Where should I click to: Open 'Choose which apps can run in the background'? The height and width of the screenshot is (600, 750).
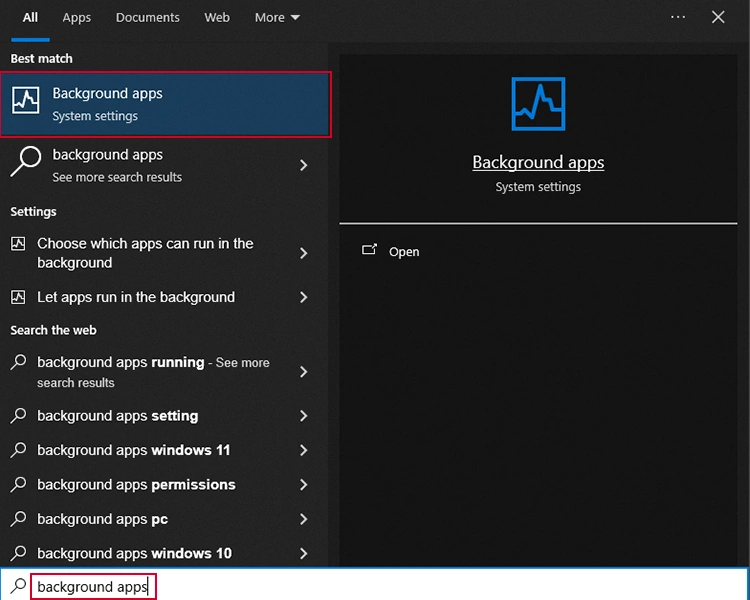coord(165,253)
